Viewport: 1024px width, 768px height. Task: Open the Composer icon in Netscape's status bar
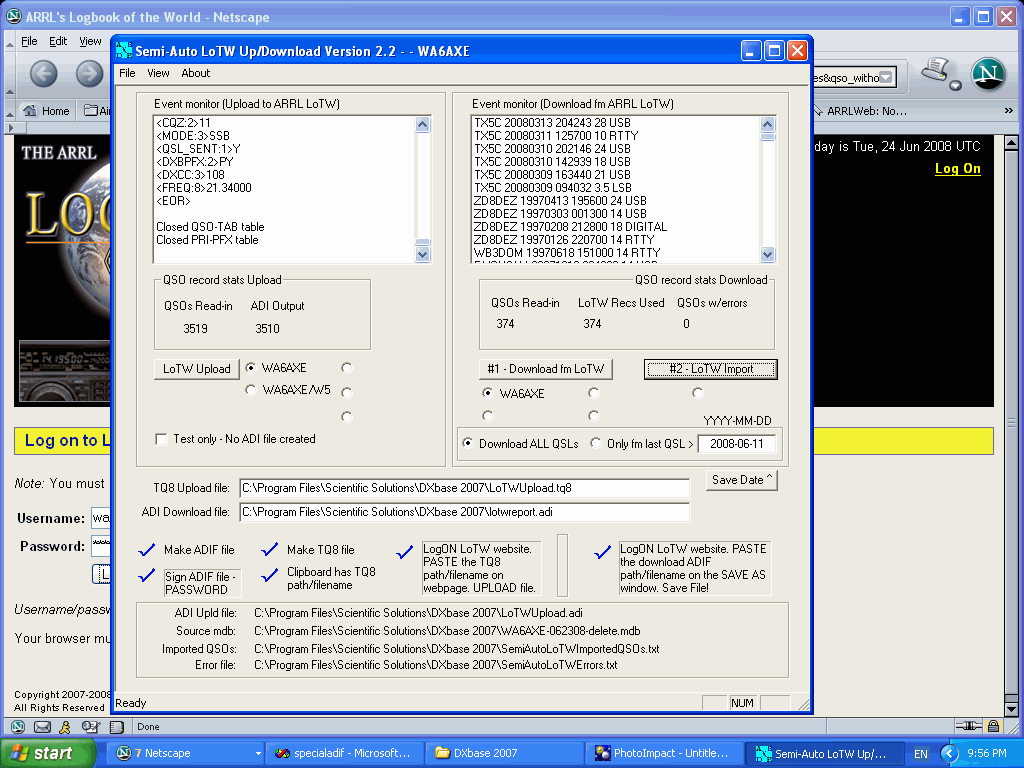[90, 726]
